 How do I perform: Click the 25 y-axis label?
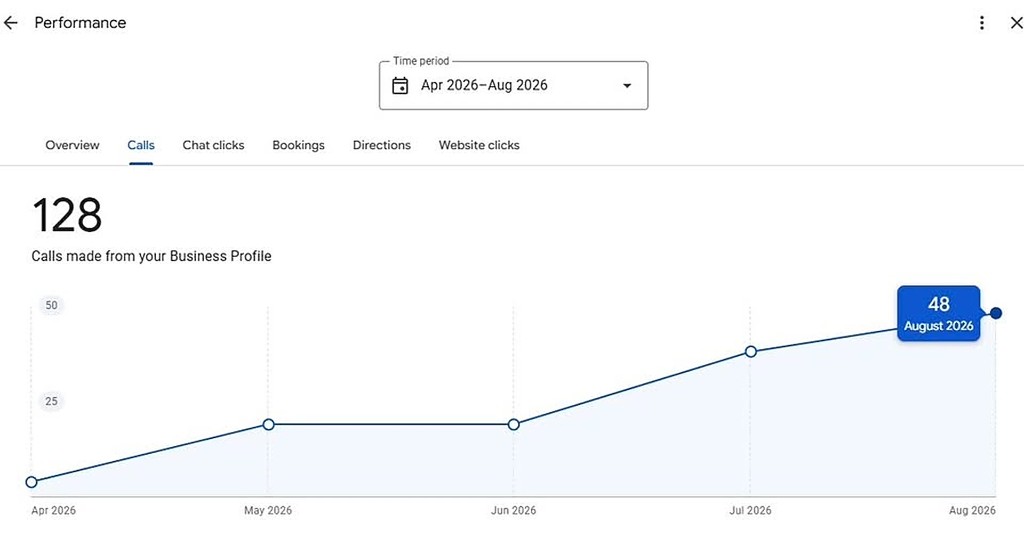tap(52, 401)
